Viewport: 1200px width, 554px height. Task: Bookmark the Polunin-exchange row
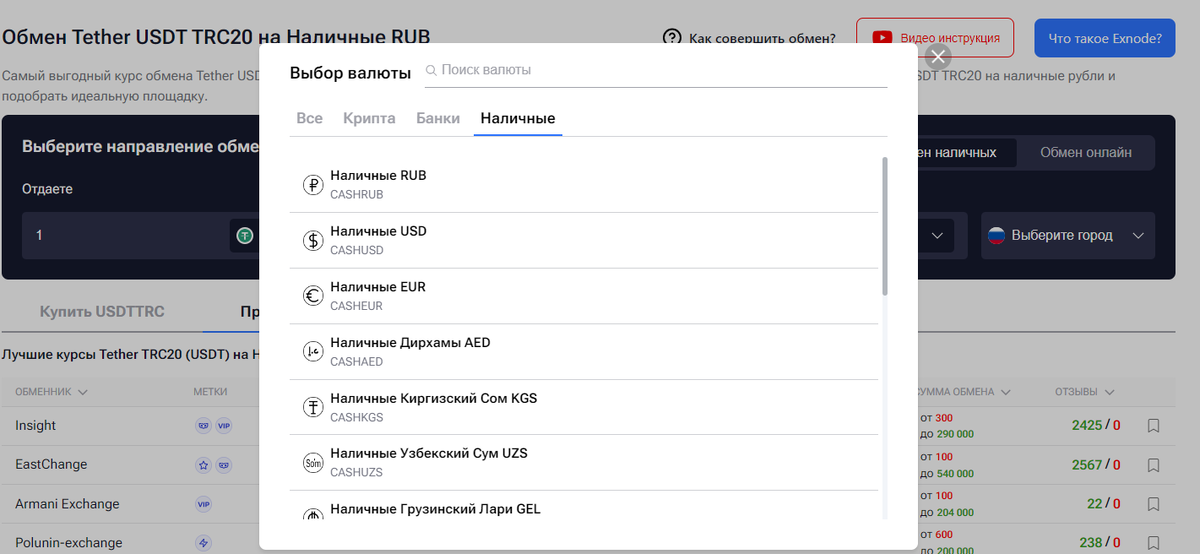(x=1153, y=543)
